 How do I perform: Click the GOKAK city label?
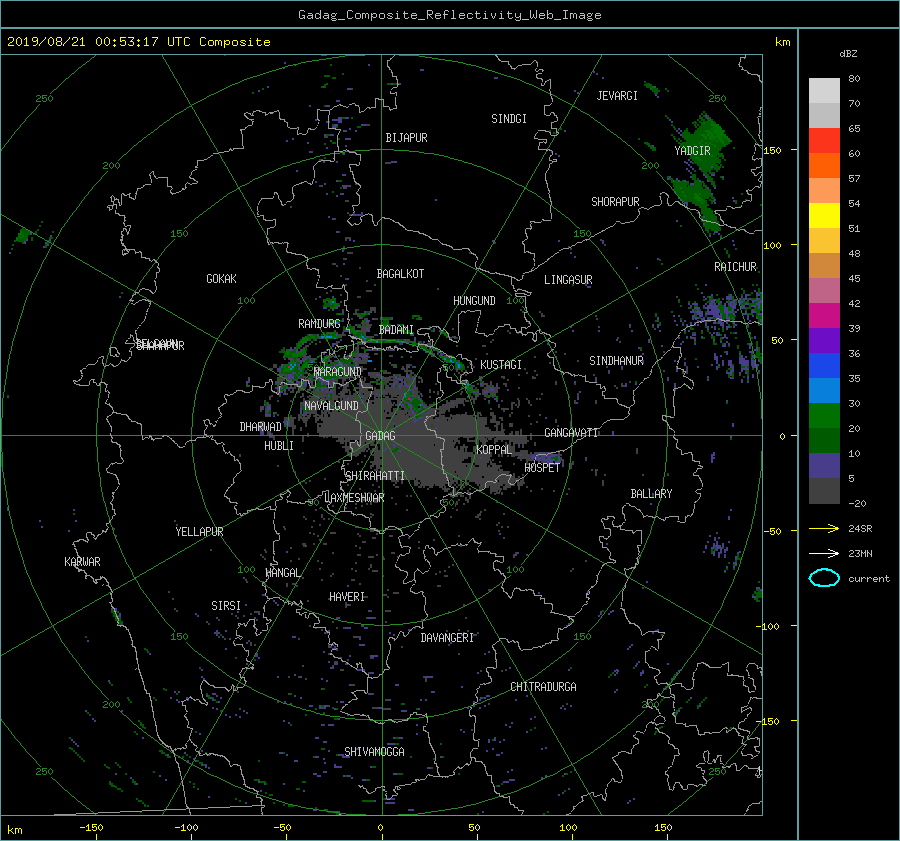click(221, 279)
